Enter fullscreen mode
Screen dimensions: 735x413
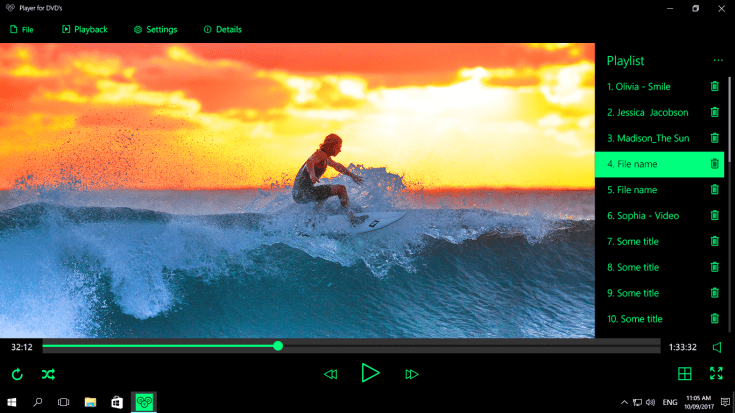click(x=716, y=374)
